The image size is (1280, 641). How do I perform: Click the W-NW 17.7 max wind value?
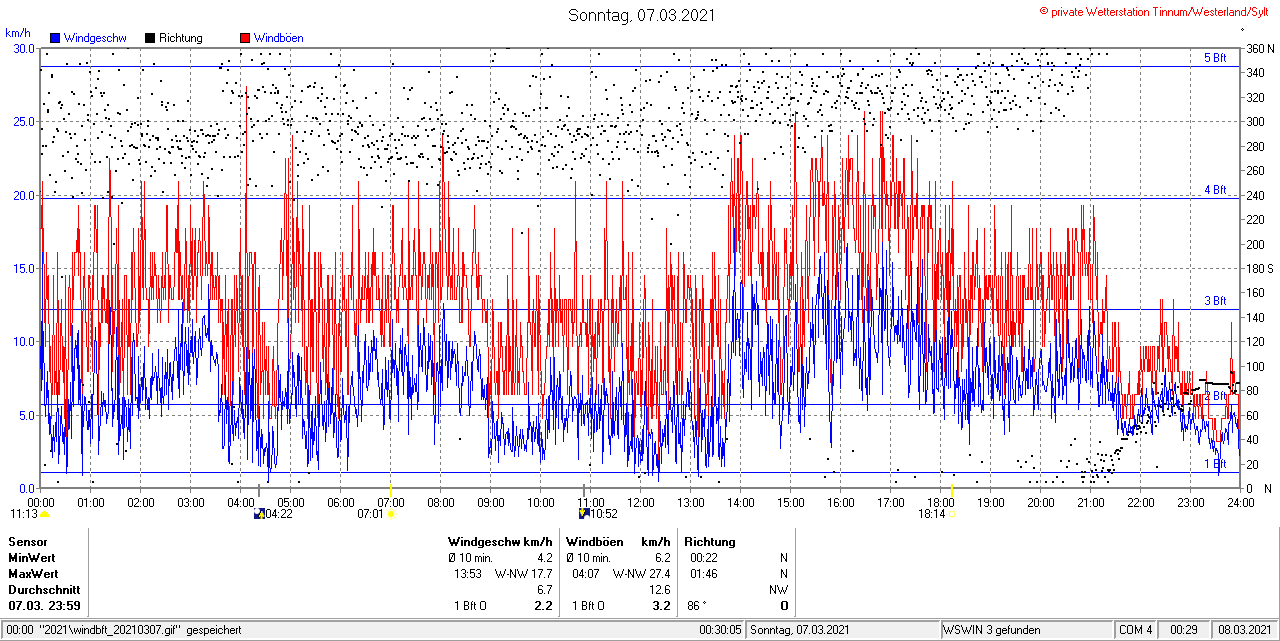pyautogui.click(x=524, y=574)
